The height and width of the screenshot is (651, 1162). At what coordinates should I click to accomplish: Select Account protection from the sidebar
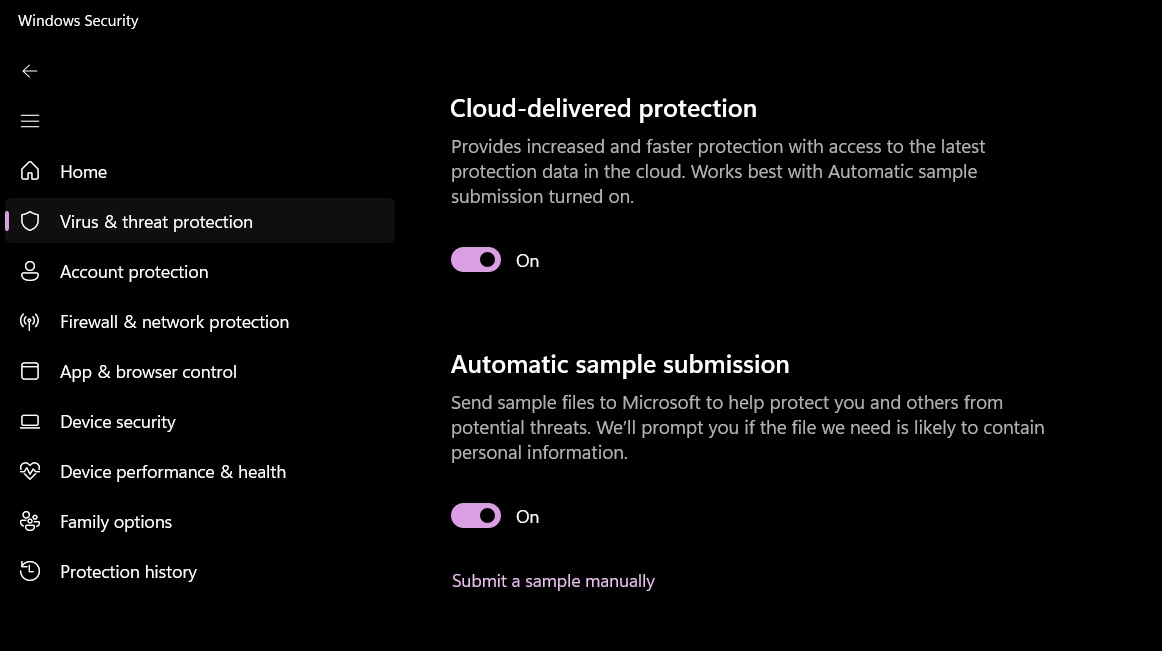coord(134,271)
